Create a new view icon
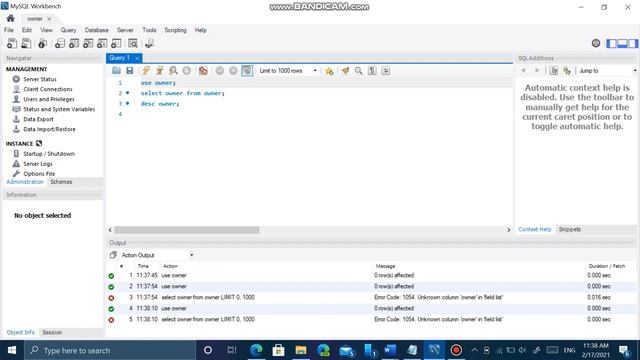Screen dimensions: 640x360 [88, 43]
